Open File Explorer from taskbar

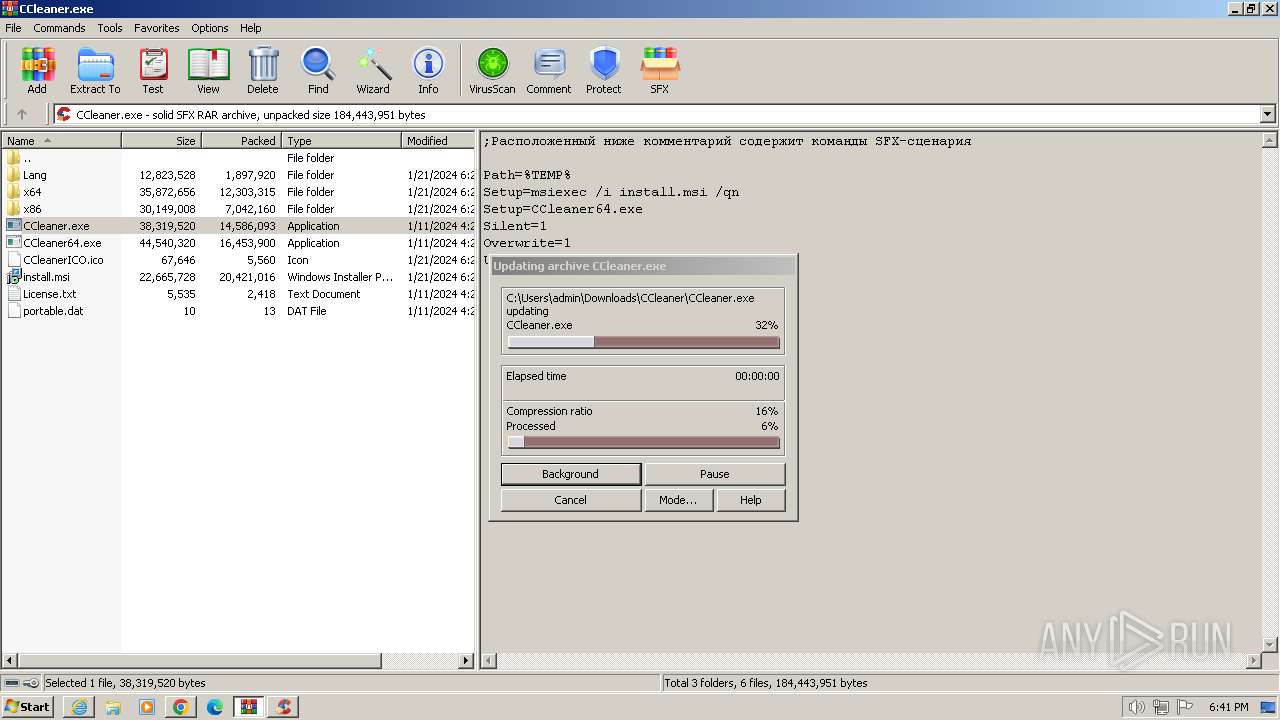click(x=113, y=707)
